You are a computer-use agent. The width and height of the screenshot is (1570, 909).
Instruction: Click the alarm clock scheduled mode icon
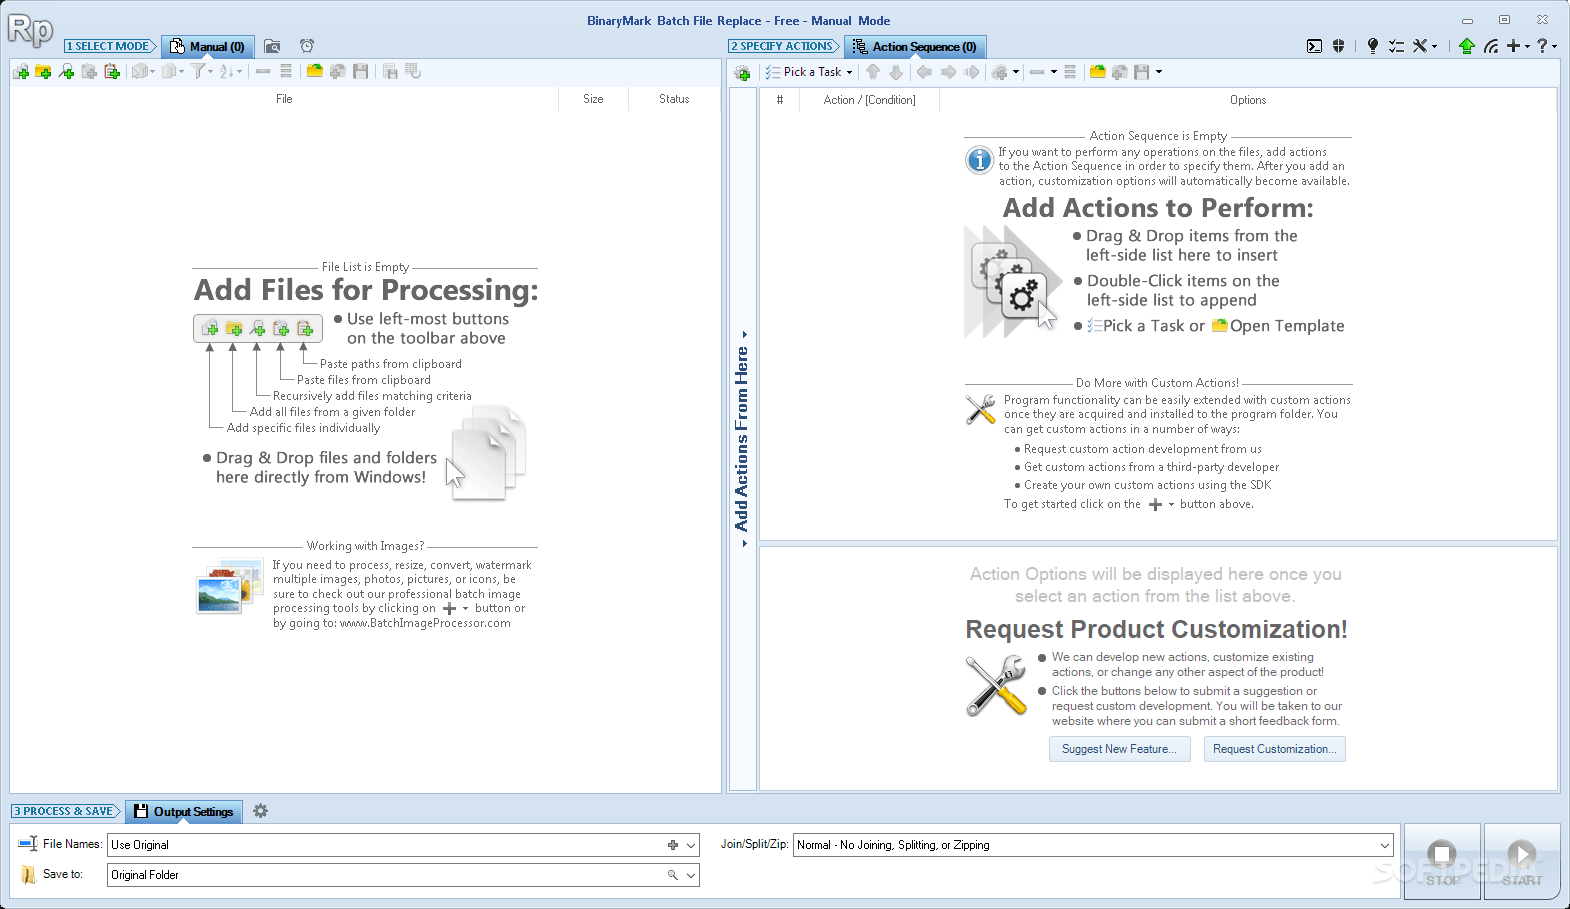pos(307,46)
